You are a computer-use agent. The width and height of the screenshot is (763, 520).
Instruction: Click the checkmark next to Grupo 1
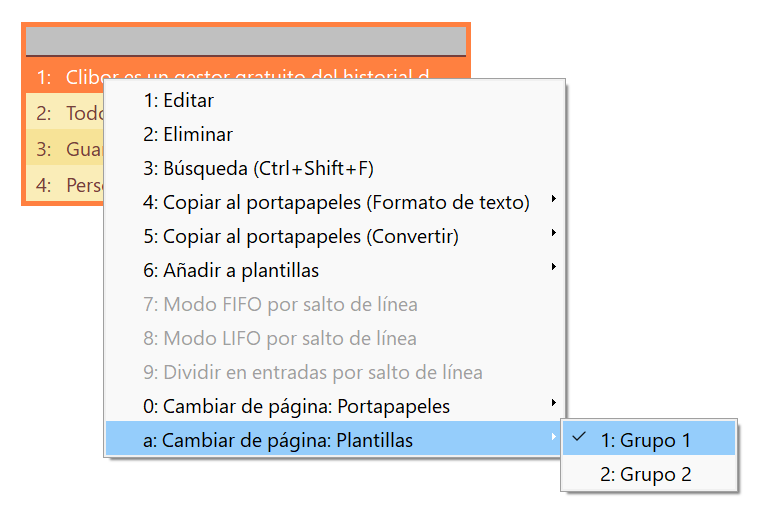pyautogui.click(x=579, y=437)
